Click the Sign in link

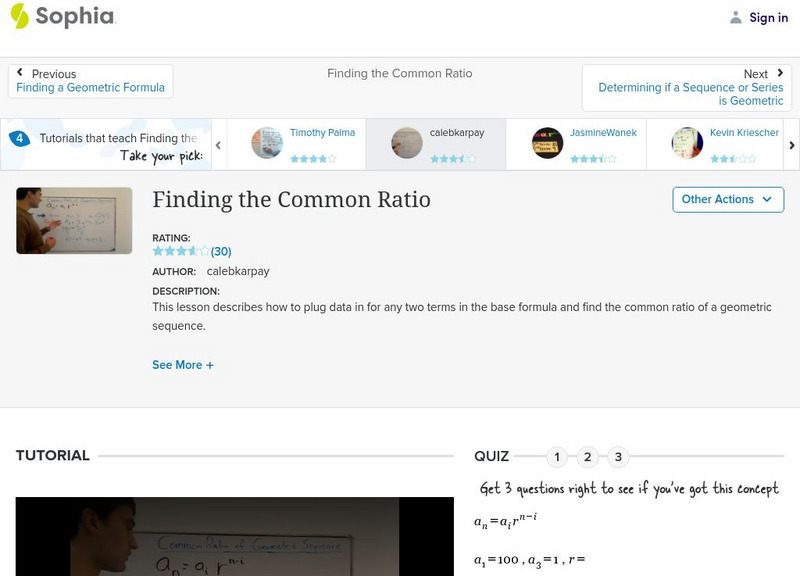point(768,17)
